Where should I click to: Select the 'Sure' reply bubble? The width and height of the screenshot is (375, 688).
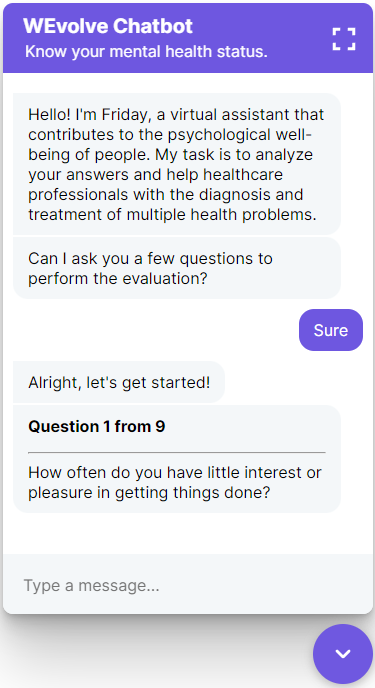coord(331,330)
